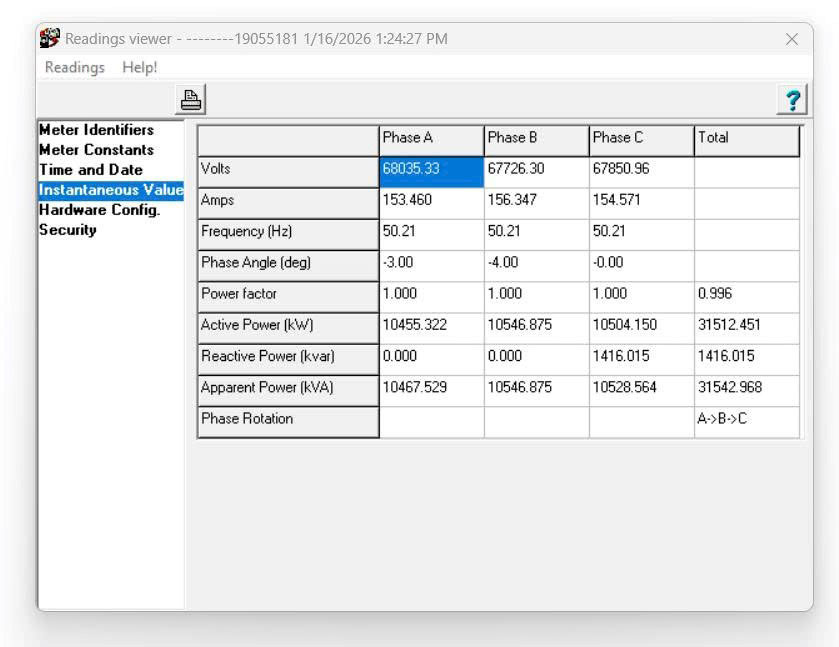Viewport: 839px width, 647px height.
Task: Select Meter Identifiers in the sidebar
Action: pos(97,130)
